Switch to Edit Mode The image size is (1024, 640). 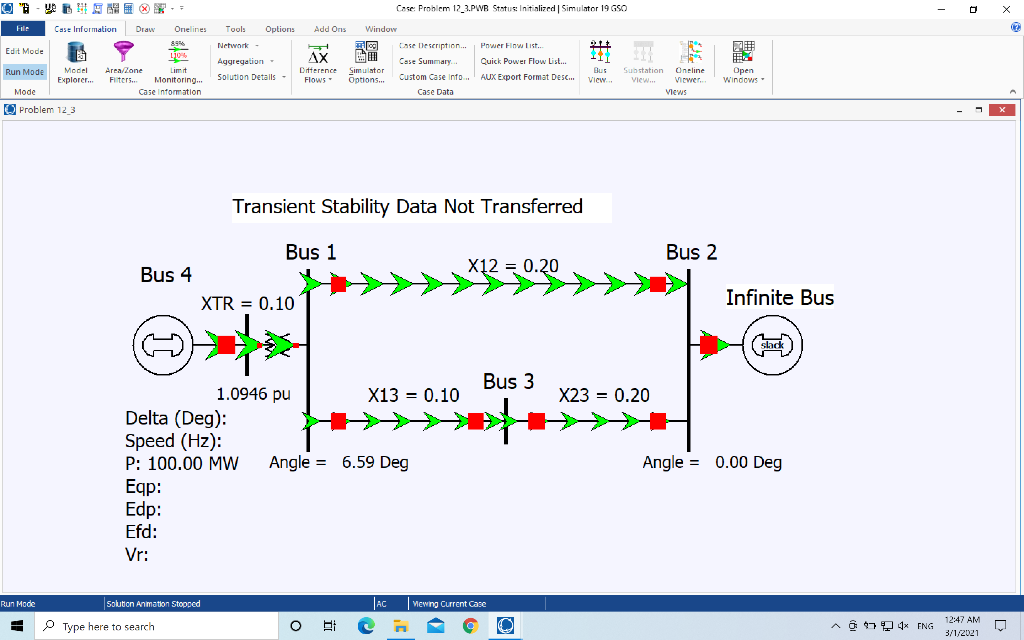(23, 50)
